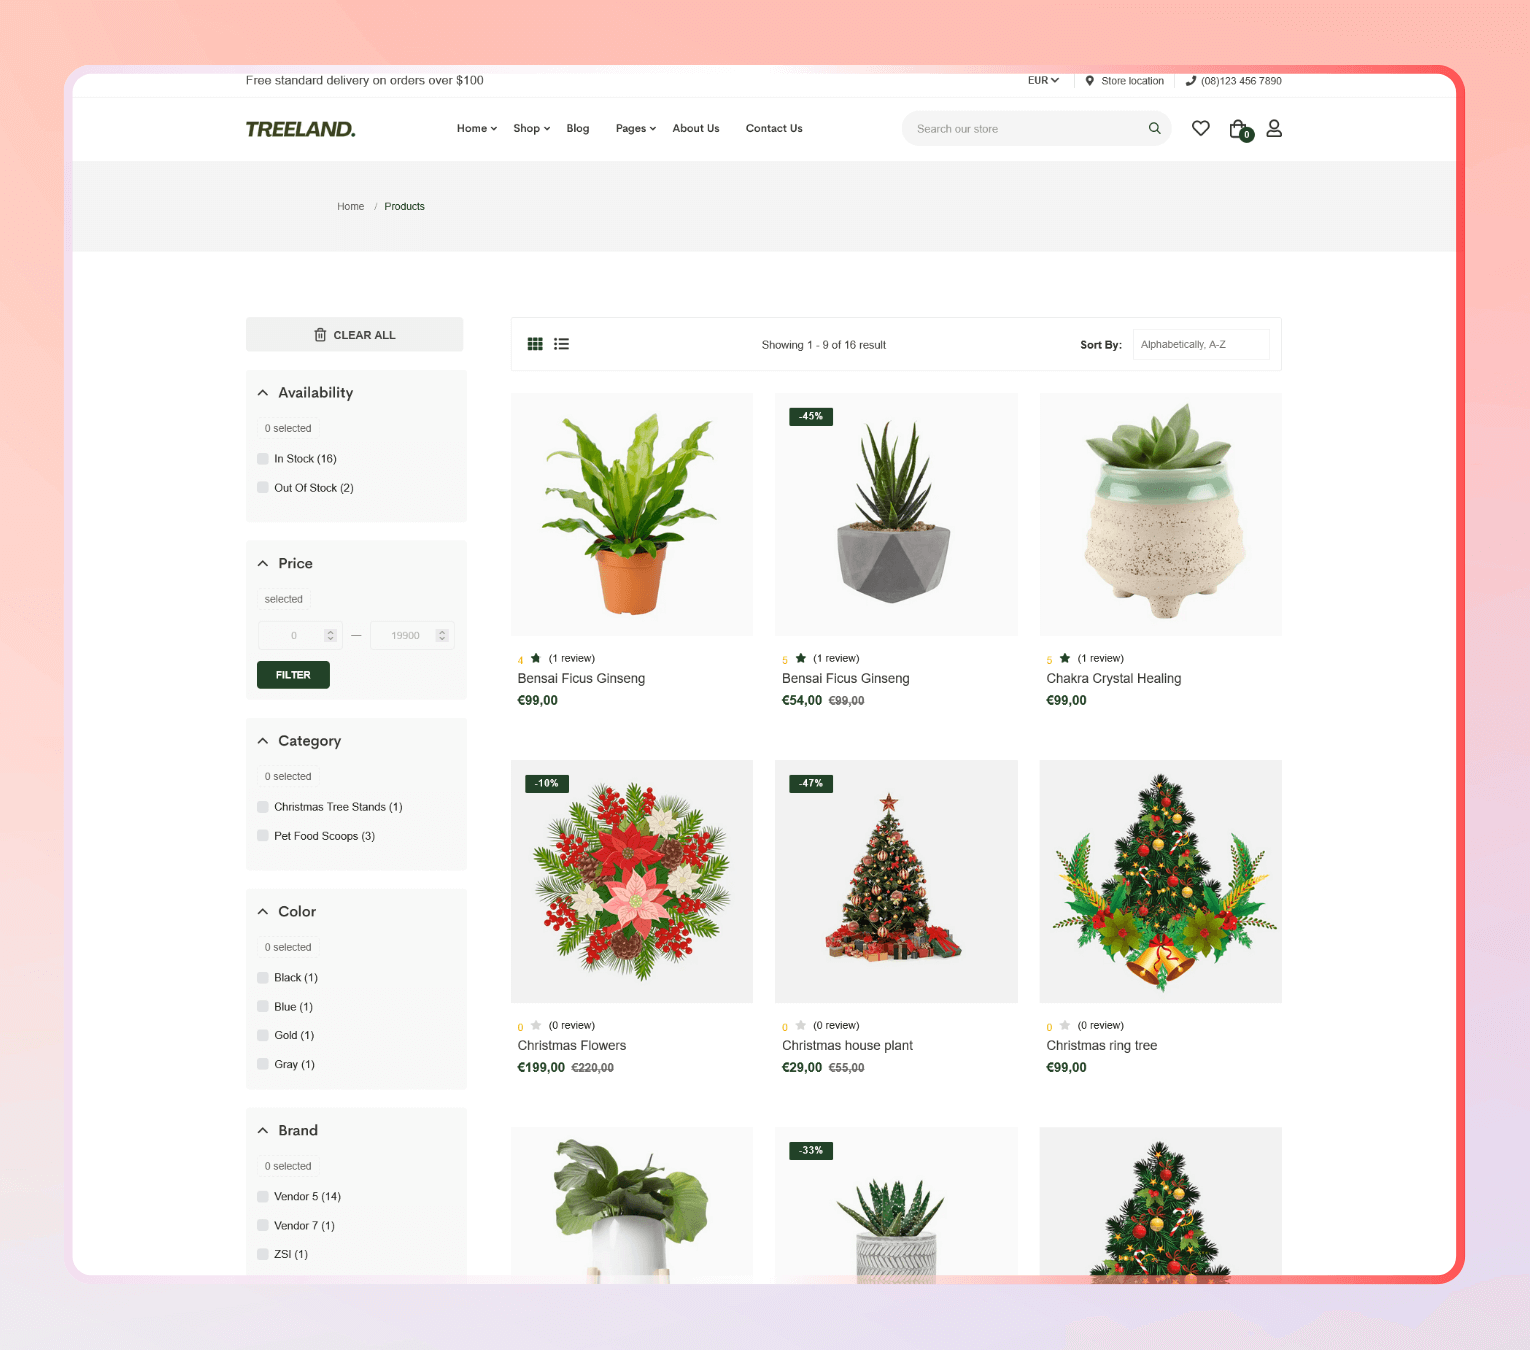Image resolution: width=1530 pixels, height=1350 pixels.
Task: Switch to grid view layout
Action: pyautogui.click(x=535, y=344)
